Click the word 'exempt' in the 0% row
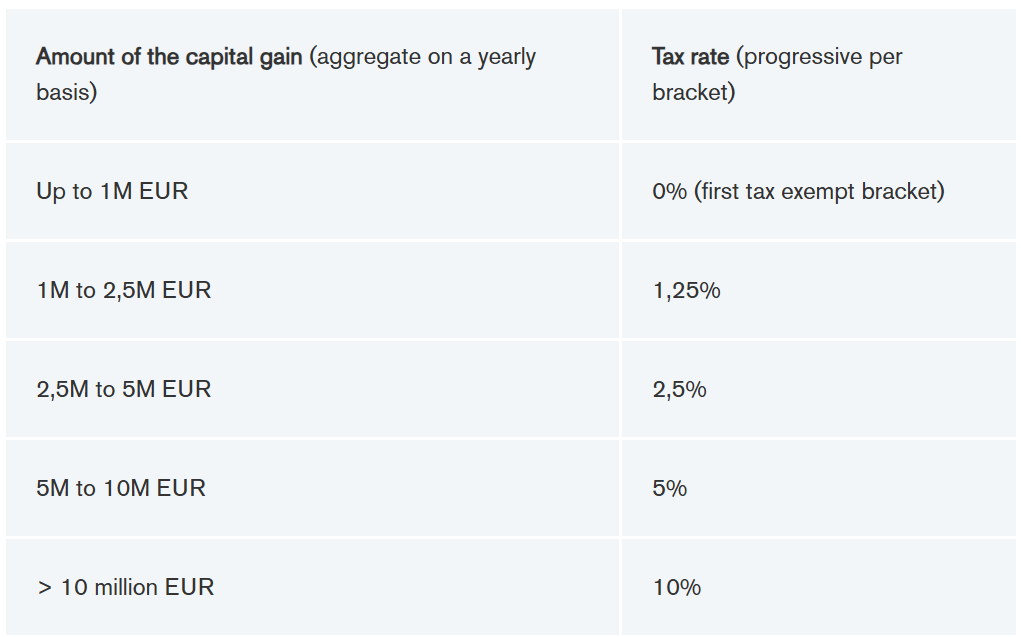 tap(816, 191)
